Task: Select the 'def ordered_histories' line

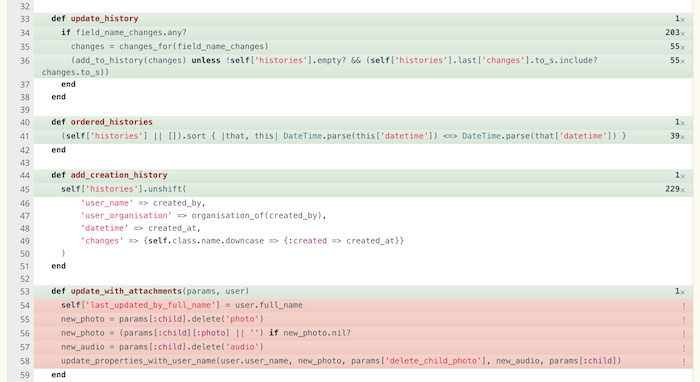Action: pyautogui.click(x=363, y=122)
